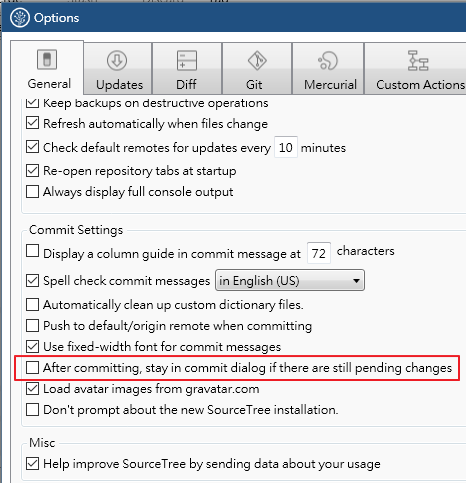
Task: Click the Commit Settings group heading
Action: (76, 230)
